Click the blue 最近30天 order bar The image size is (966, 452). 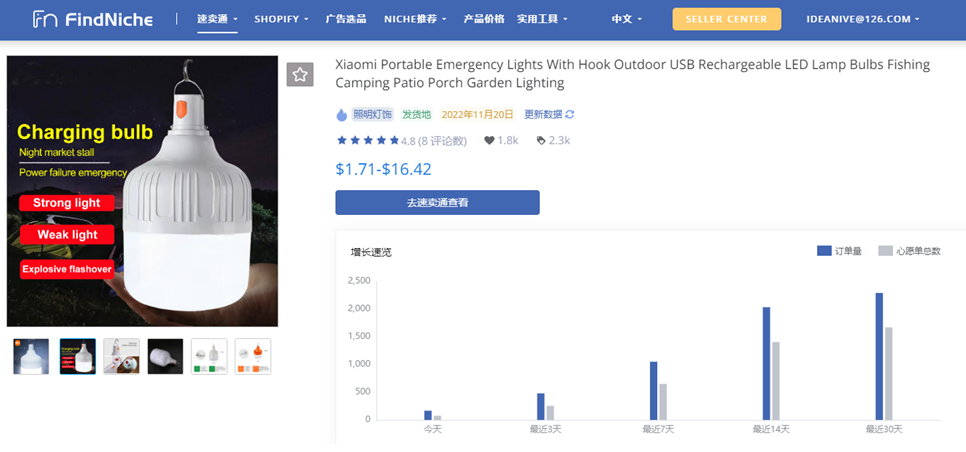[879, 357]
